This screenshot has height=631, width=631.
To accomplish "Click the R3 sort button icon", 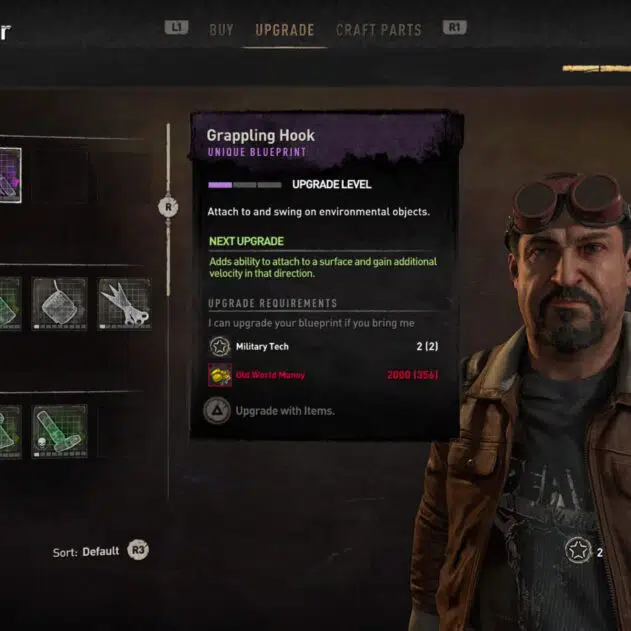I will pyautogui.click(x=138, y=550).
